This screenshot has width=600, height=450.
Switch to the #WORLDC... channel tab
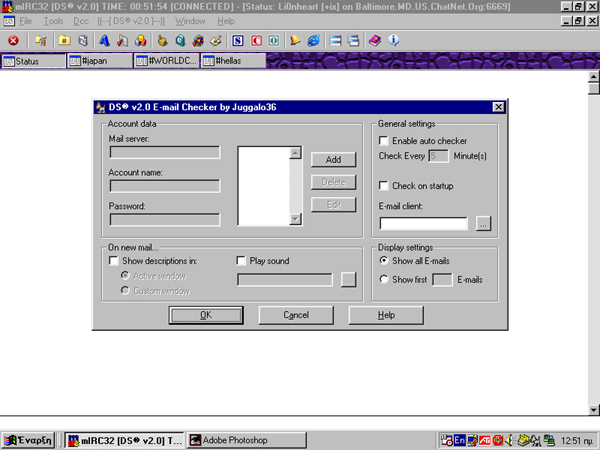(x=167, y=61)
